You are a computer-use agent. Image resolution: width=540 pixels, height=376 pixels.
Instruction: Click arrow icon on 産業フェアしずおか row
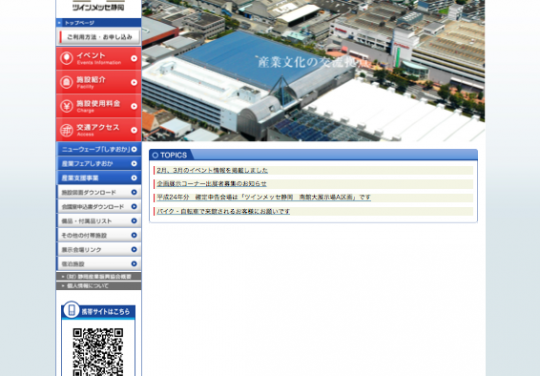tap(134, 164)
